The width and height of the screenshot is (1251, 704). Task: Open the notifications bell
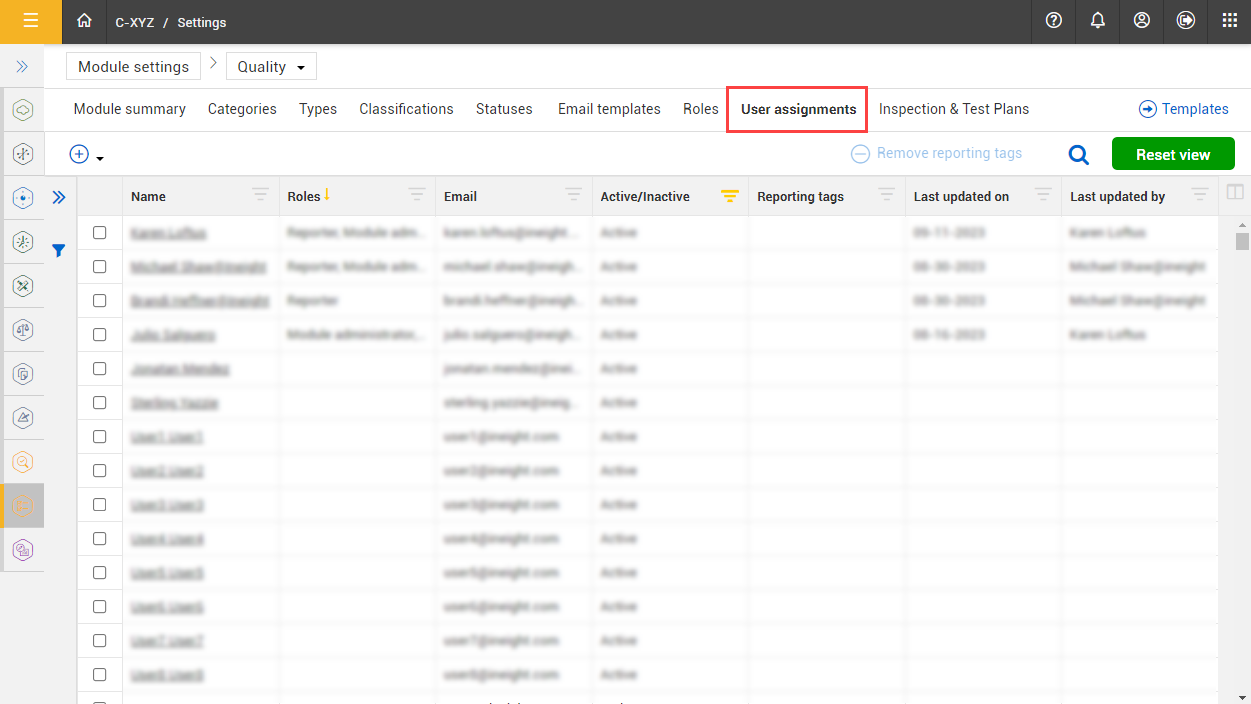(1097, 21)
